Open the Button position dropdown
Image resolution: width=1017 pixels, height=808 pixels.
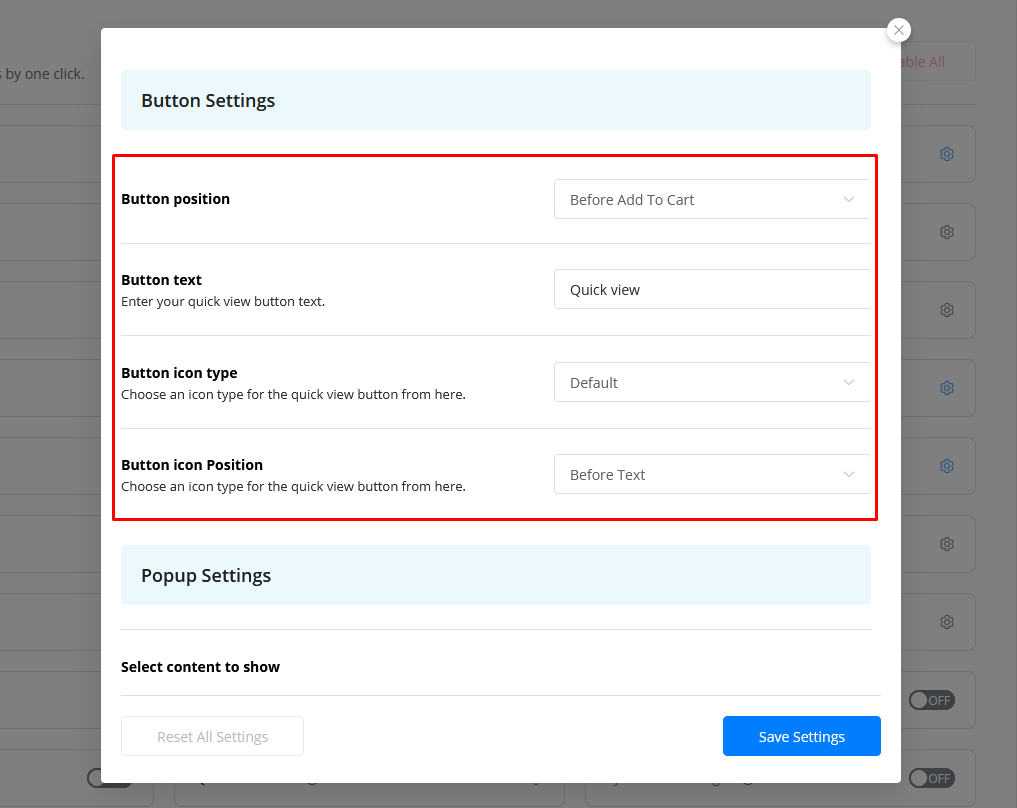pos(711,199)
